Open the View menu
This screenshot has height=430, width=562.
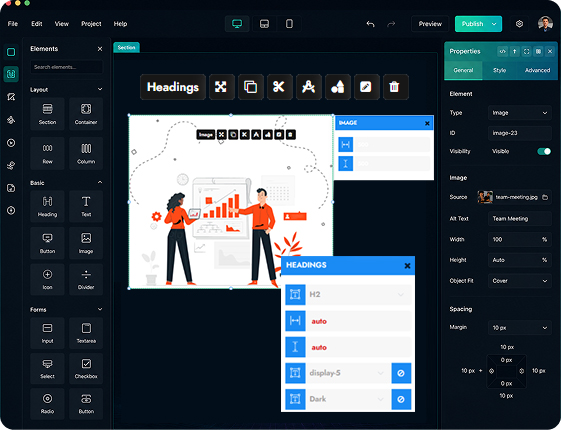click(62, 24)
